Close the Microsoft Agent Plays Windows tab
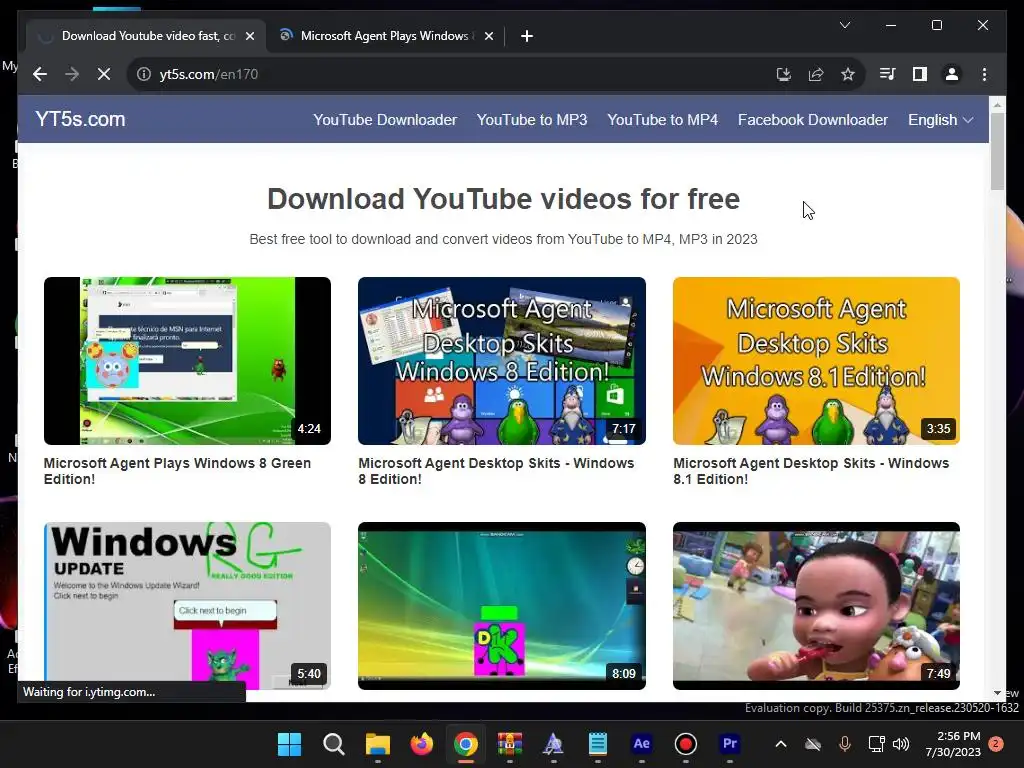 488,36
